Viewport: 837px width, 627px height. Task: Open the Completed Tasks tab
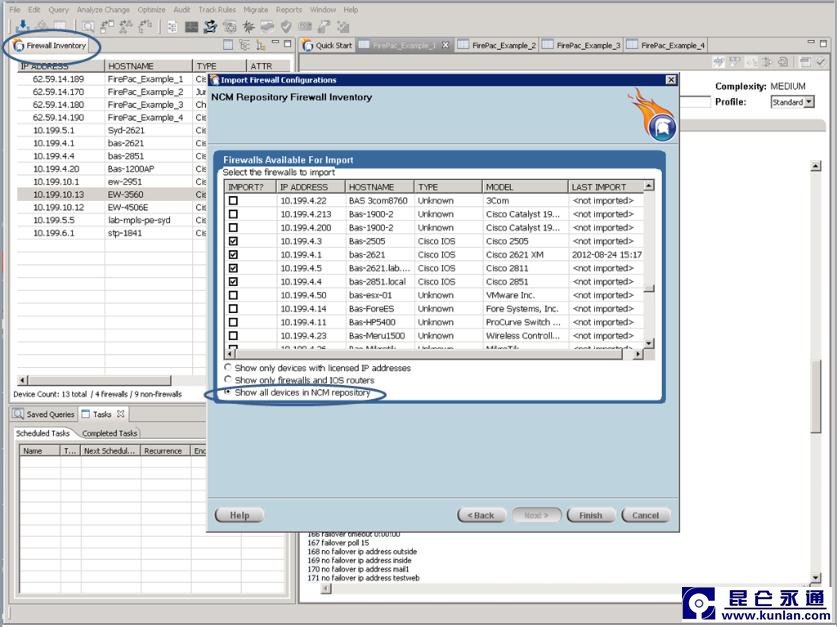110,433
